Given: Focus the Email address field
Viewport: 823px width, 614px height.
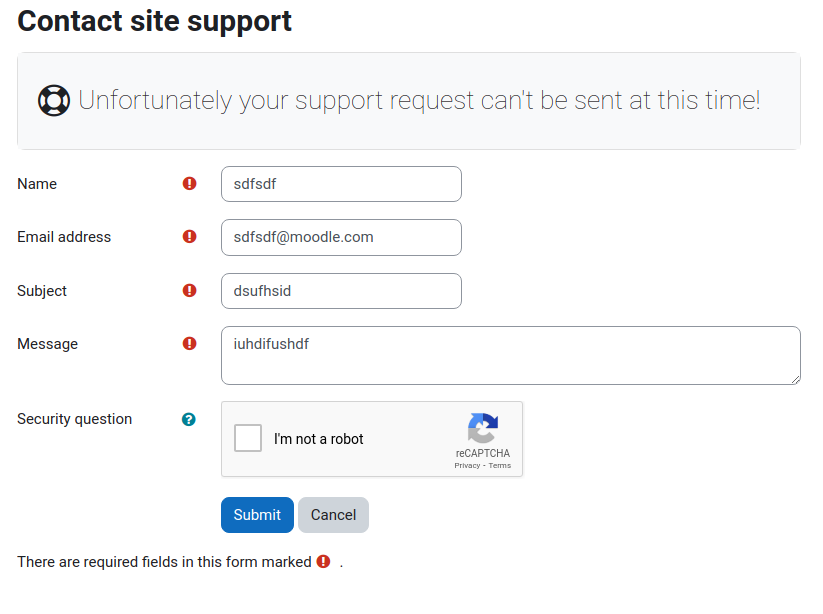Looking at the screenshot, I should tap(341, 237).
